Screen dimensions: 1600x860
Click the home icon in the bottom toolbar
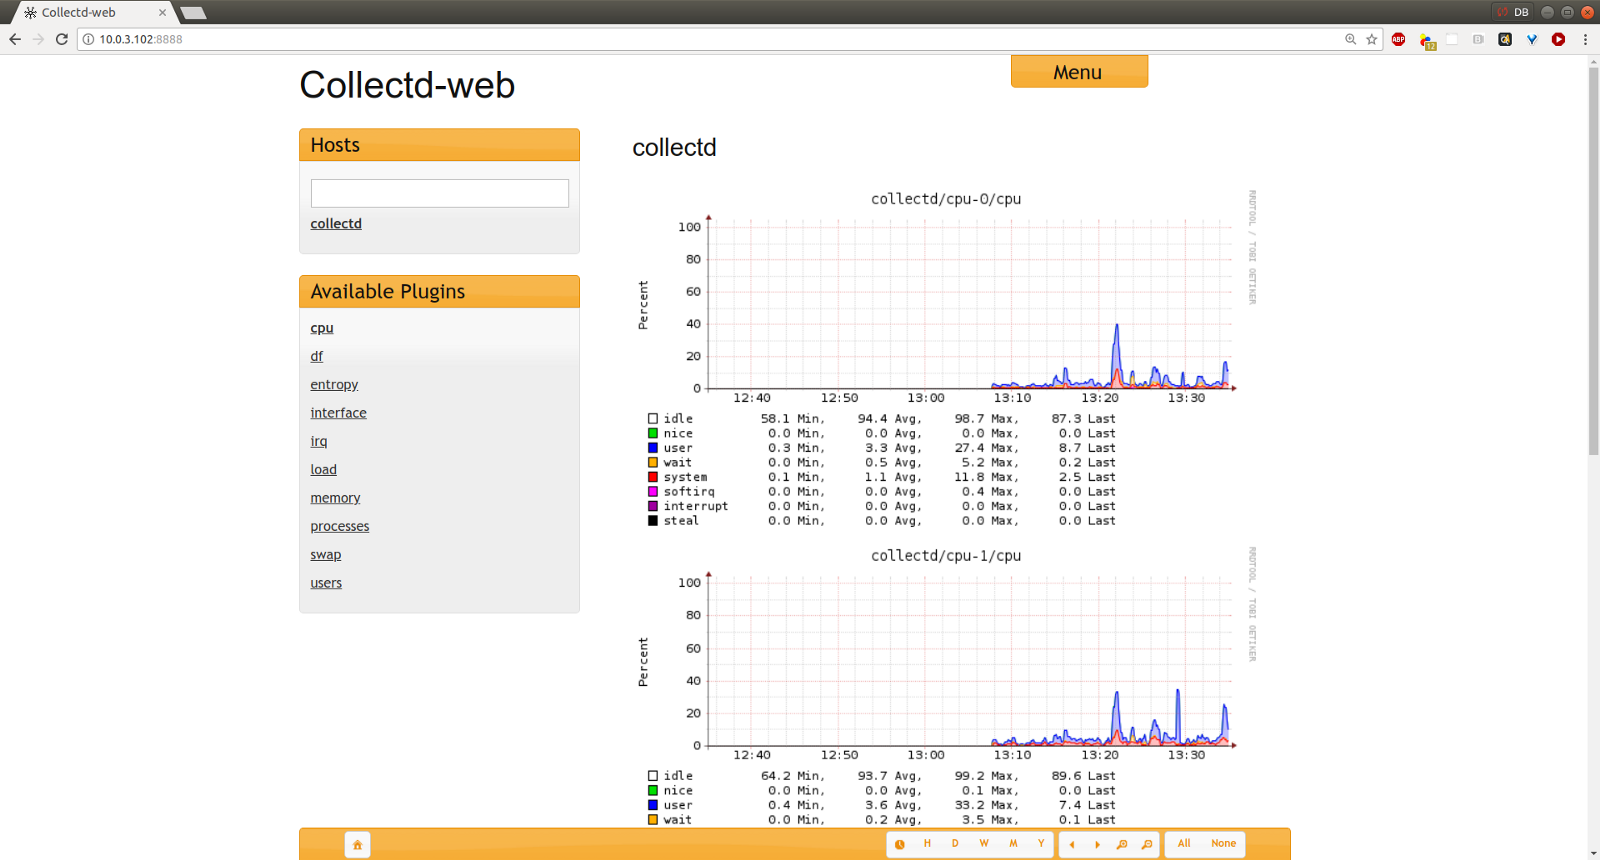click(x=357, y=845)
